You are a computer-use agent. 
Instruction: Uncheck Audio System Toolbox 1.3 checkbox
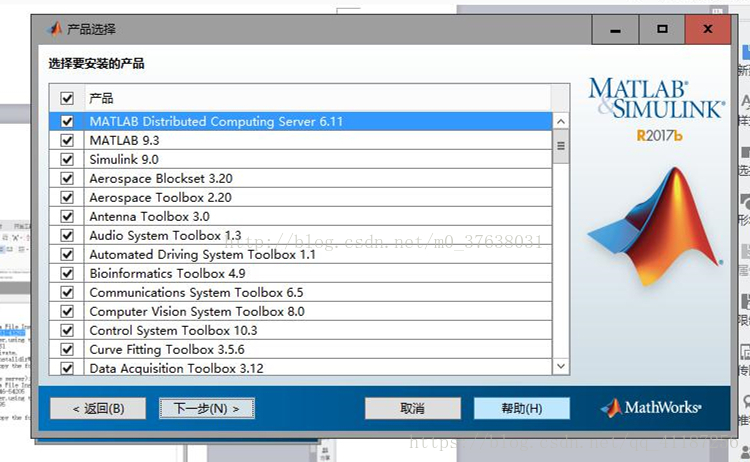pyautogui.click(x=67, y=235)
